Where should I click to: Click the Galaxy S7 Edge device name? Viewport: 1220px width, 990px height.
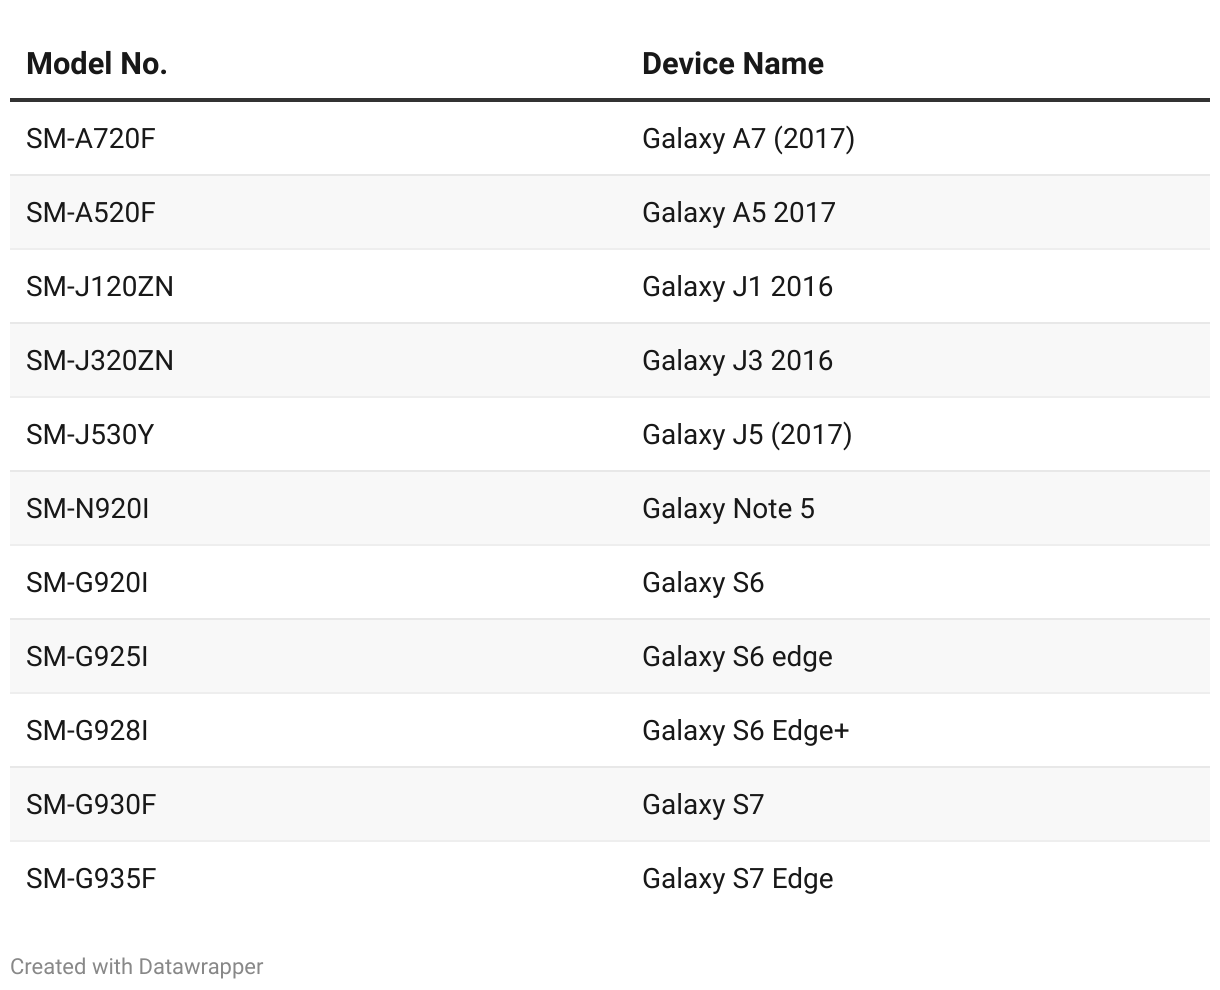[737, 879]
